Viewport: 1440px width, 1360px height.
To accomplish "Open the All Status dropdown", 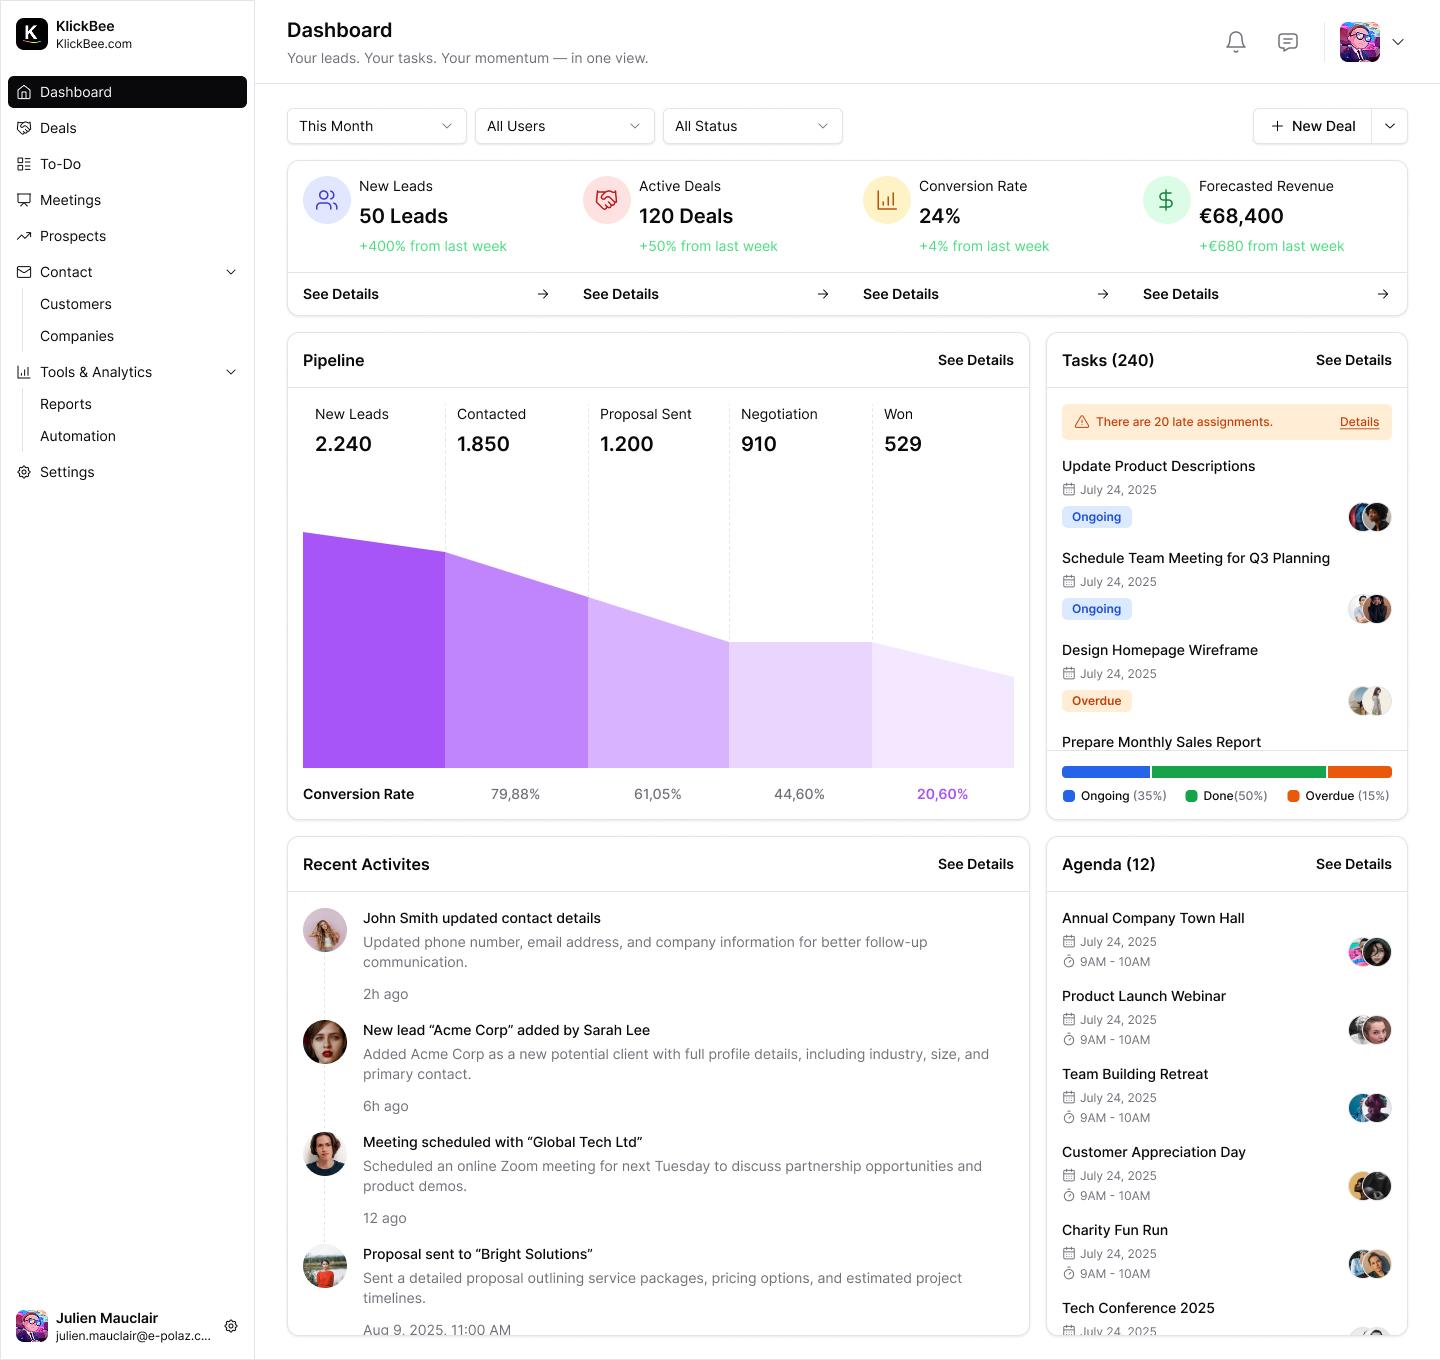I will pyautogui.click(x=752, y=126).
